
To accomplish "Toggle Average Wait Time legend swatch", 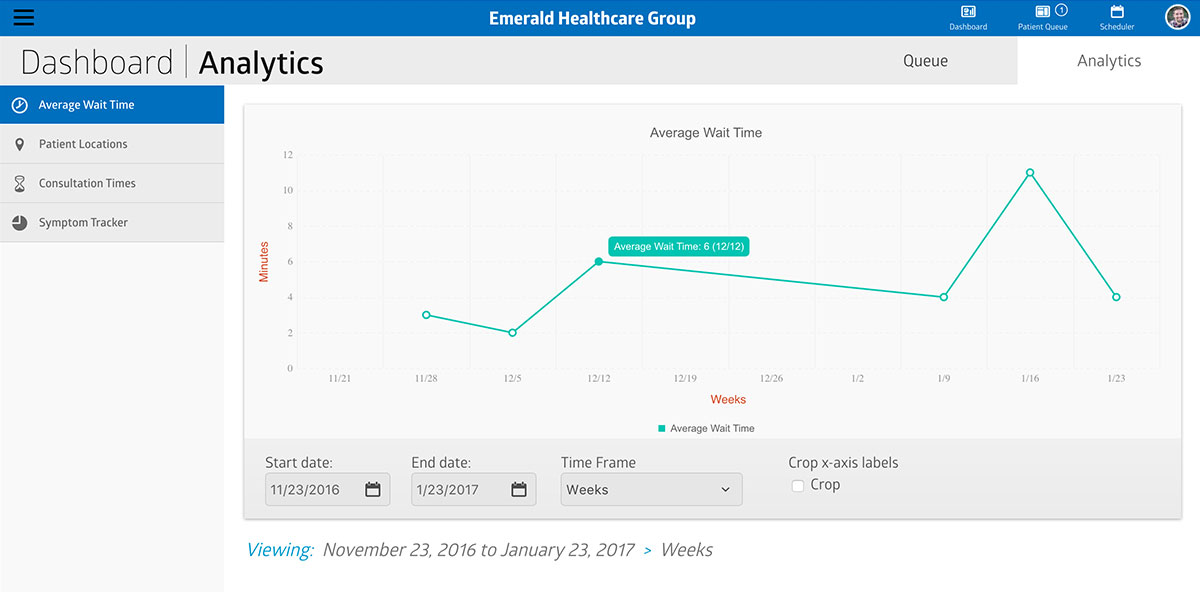I will pos(661,428).
